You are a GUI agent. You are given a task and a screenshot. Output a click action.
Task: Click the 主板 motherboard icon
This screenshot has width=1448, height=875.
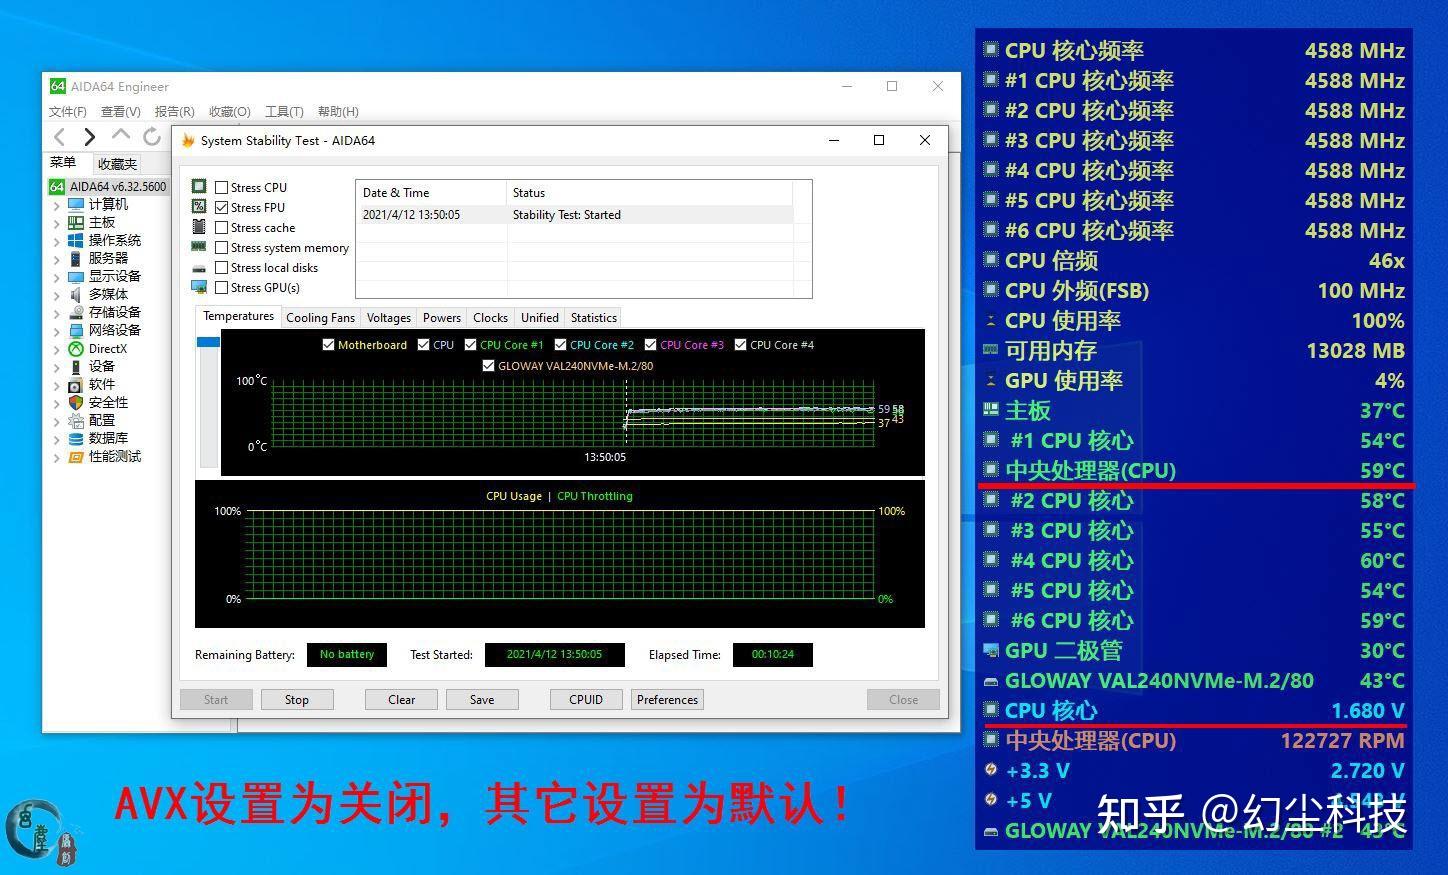76,222
